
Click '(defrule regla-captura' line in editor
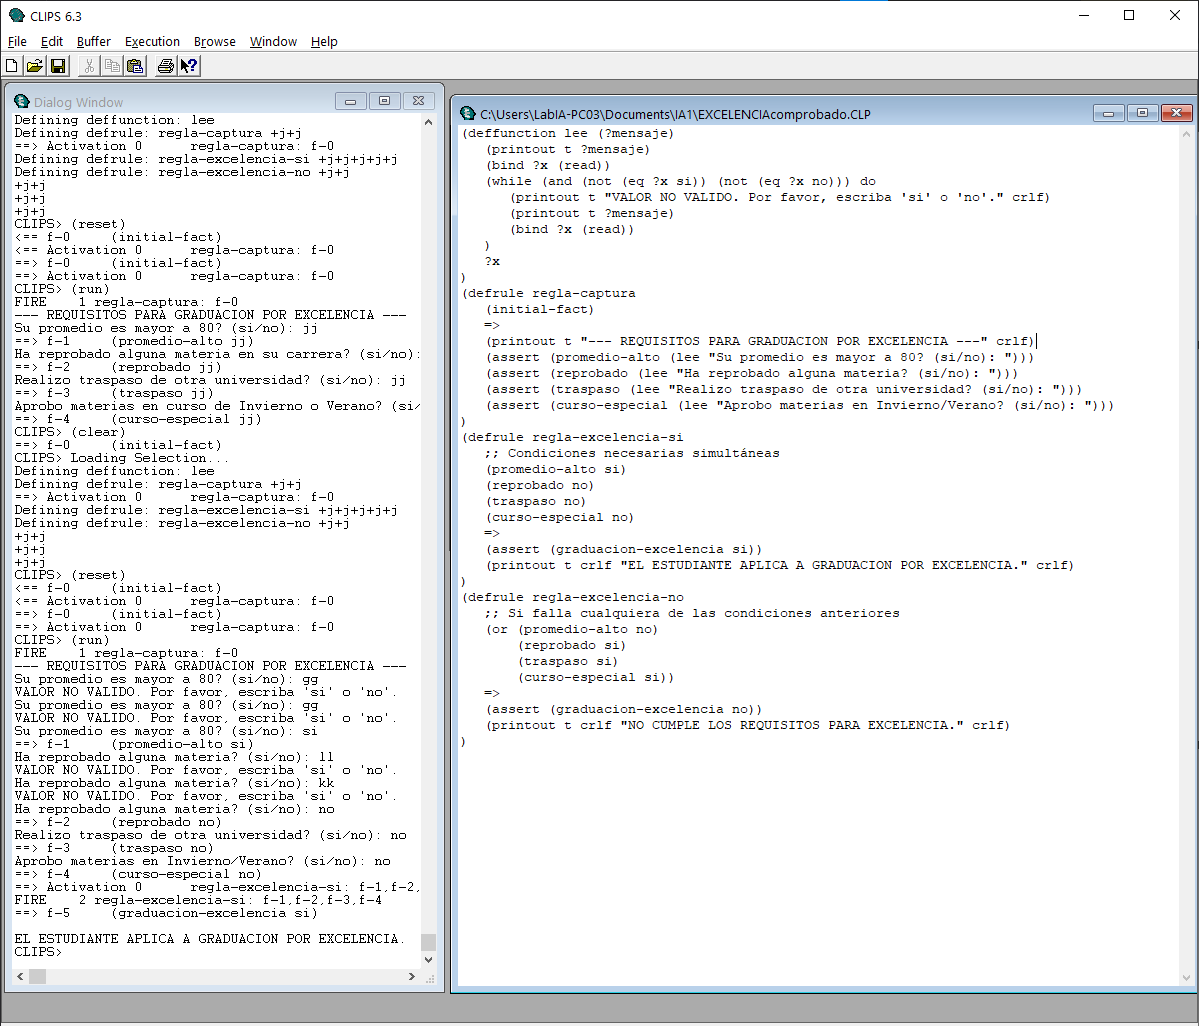click(x=549, y=293)
